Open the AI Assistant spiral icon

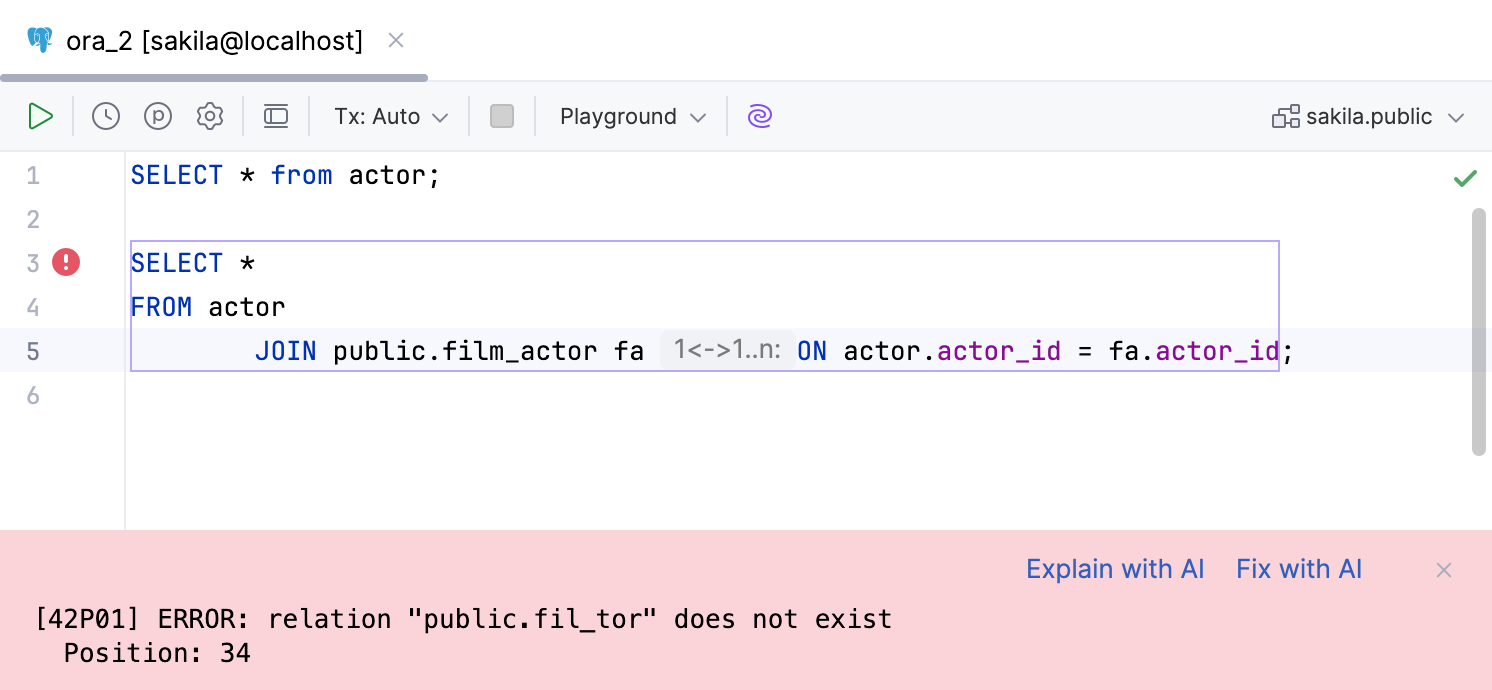click(759, 116)
